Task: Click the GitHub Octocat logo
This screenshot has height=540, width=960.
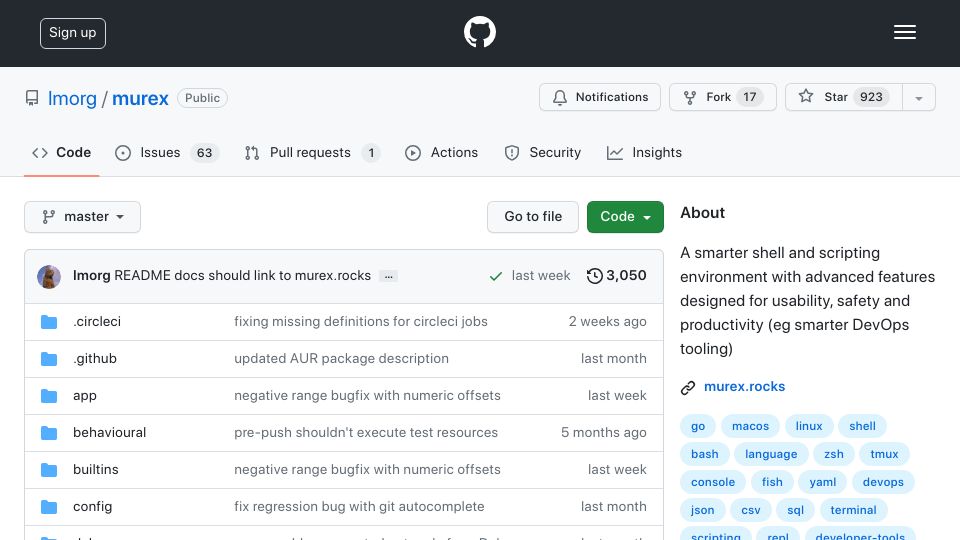Action: tap(479, 32)
